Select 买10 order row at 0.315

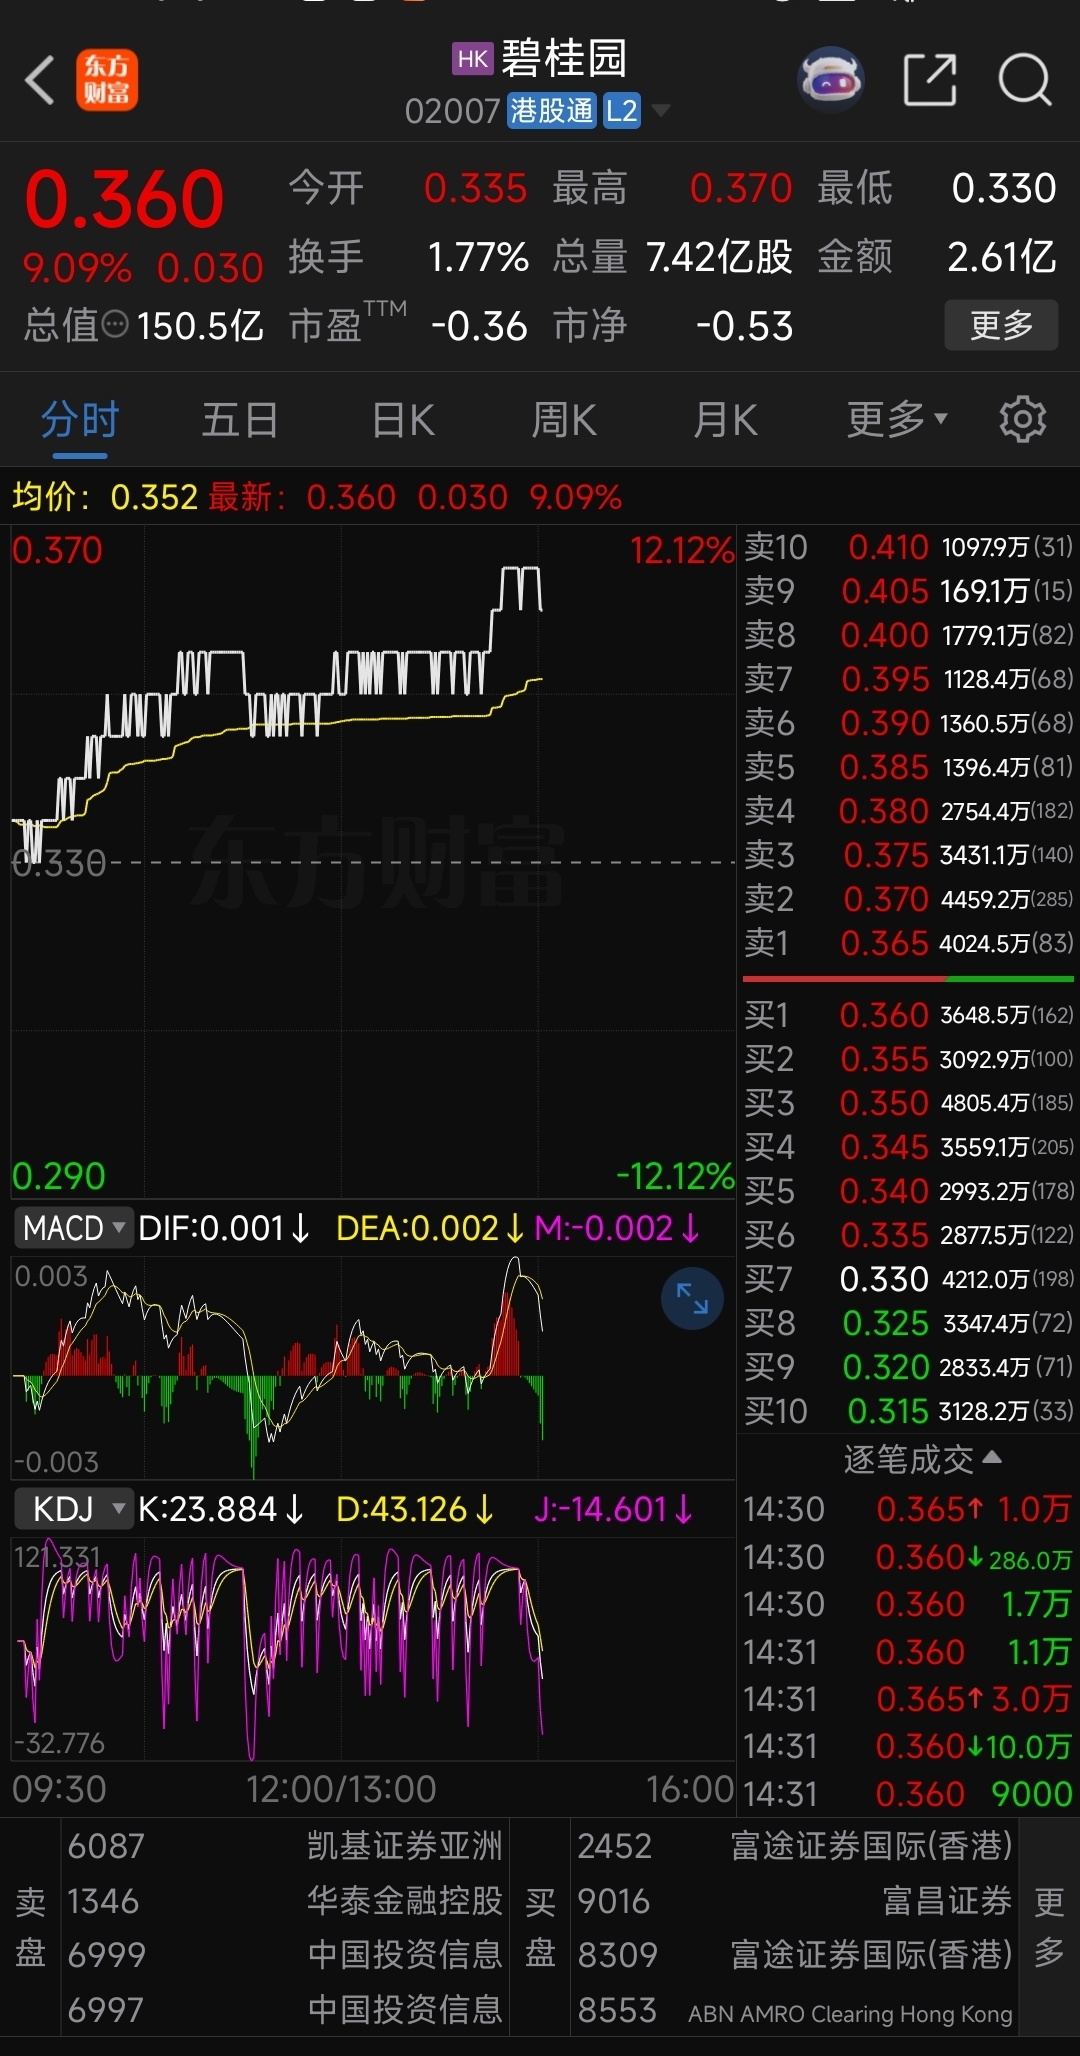coord(908,1411)
